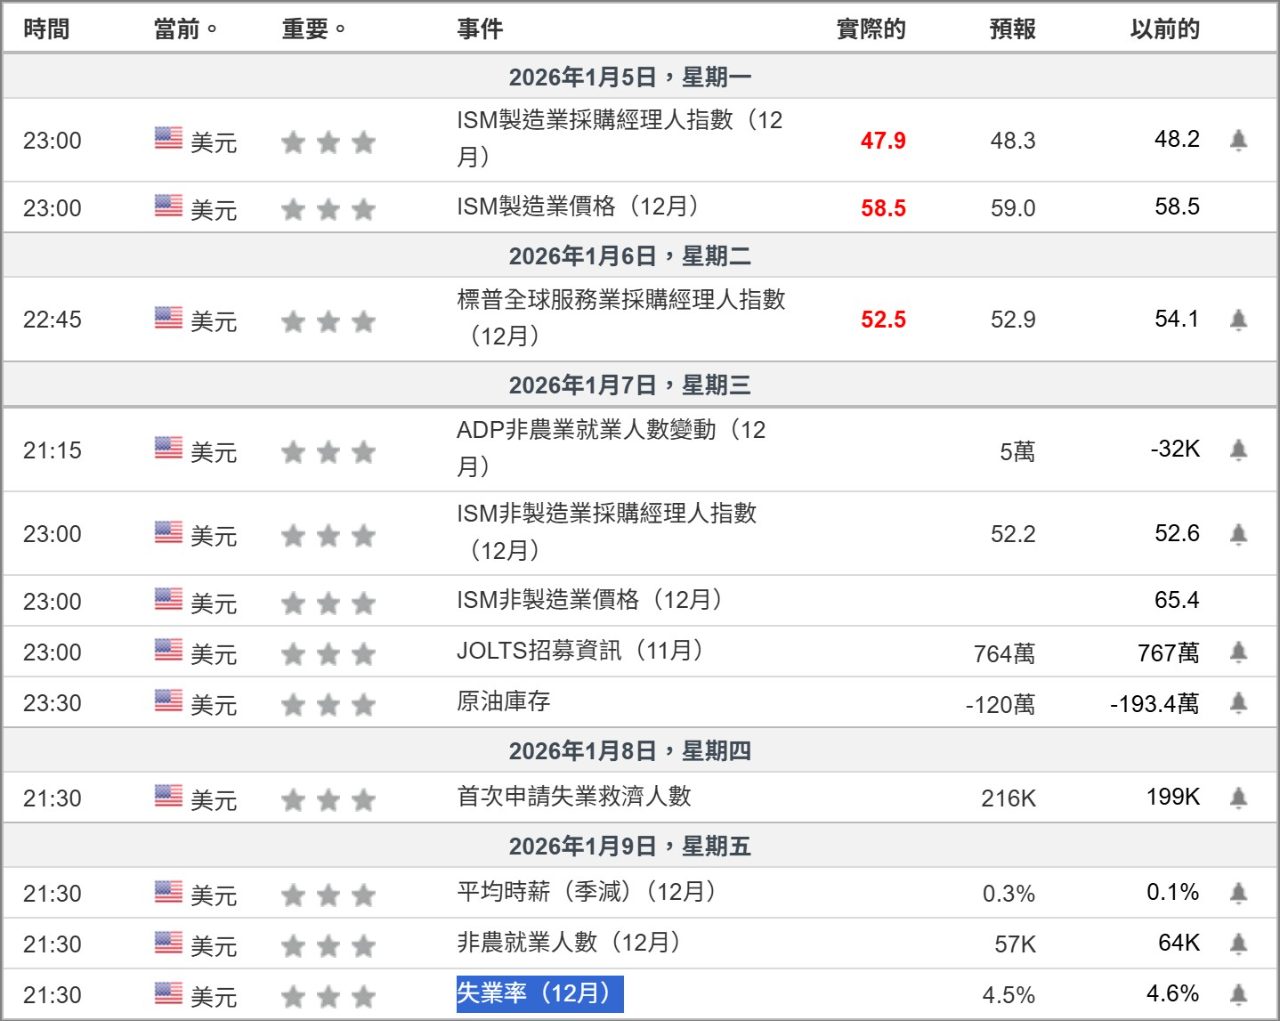Click the alert bell for 原油庫存

coord(1237,703)
